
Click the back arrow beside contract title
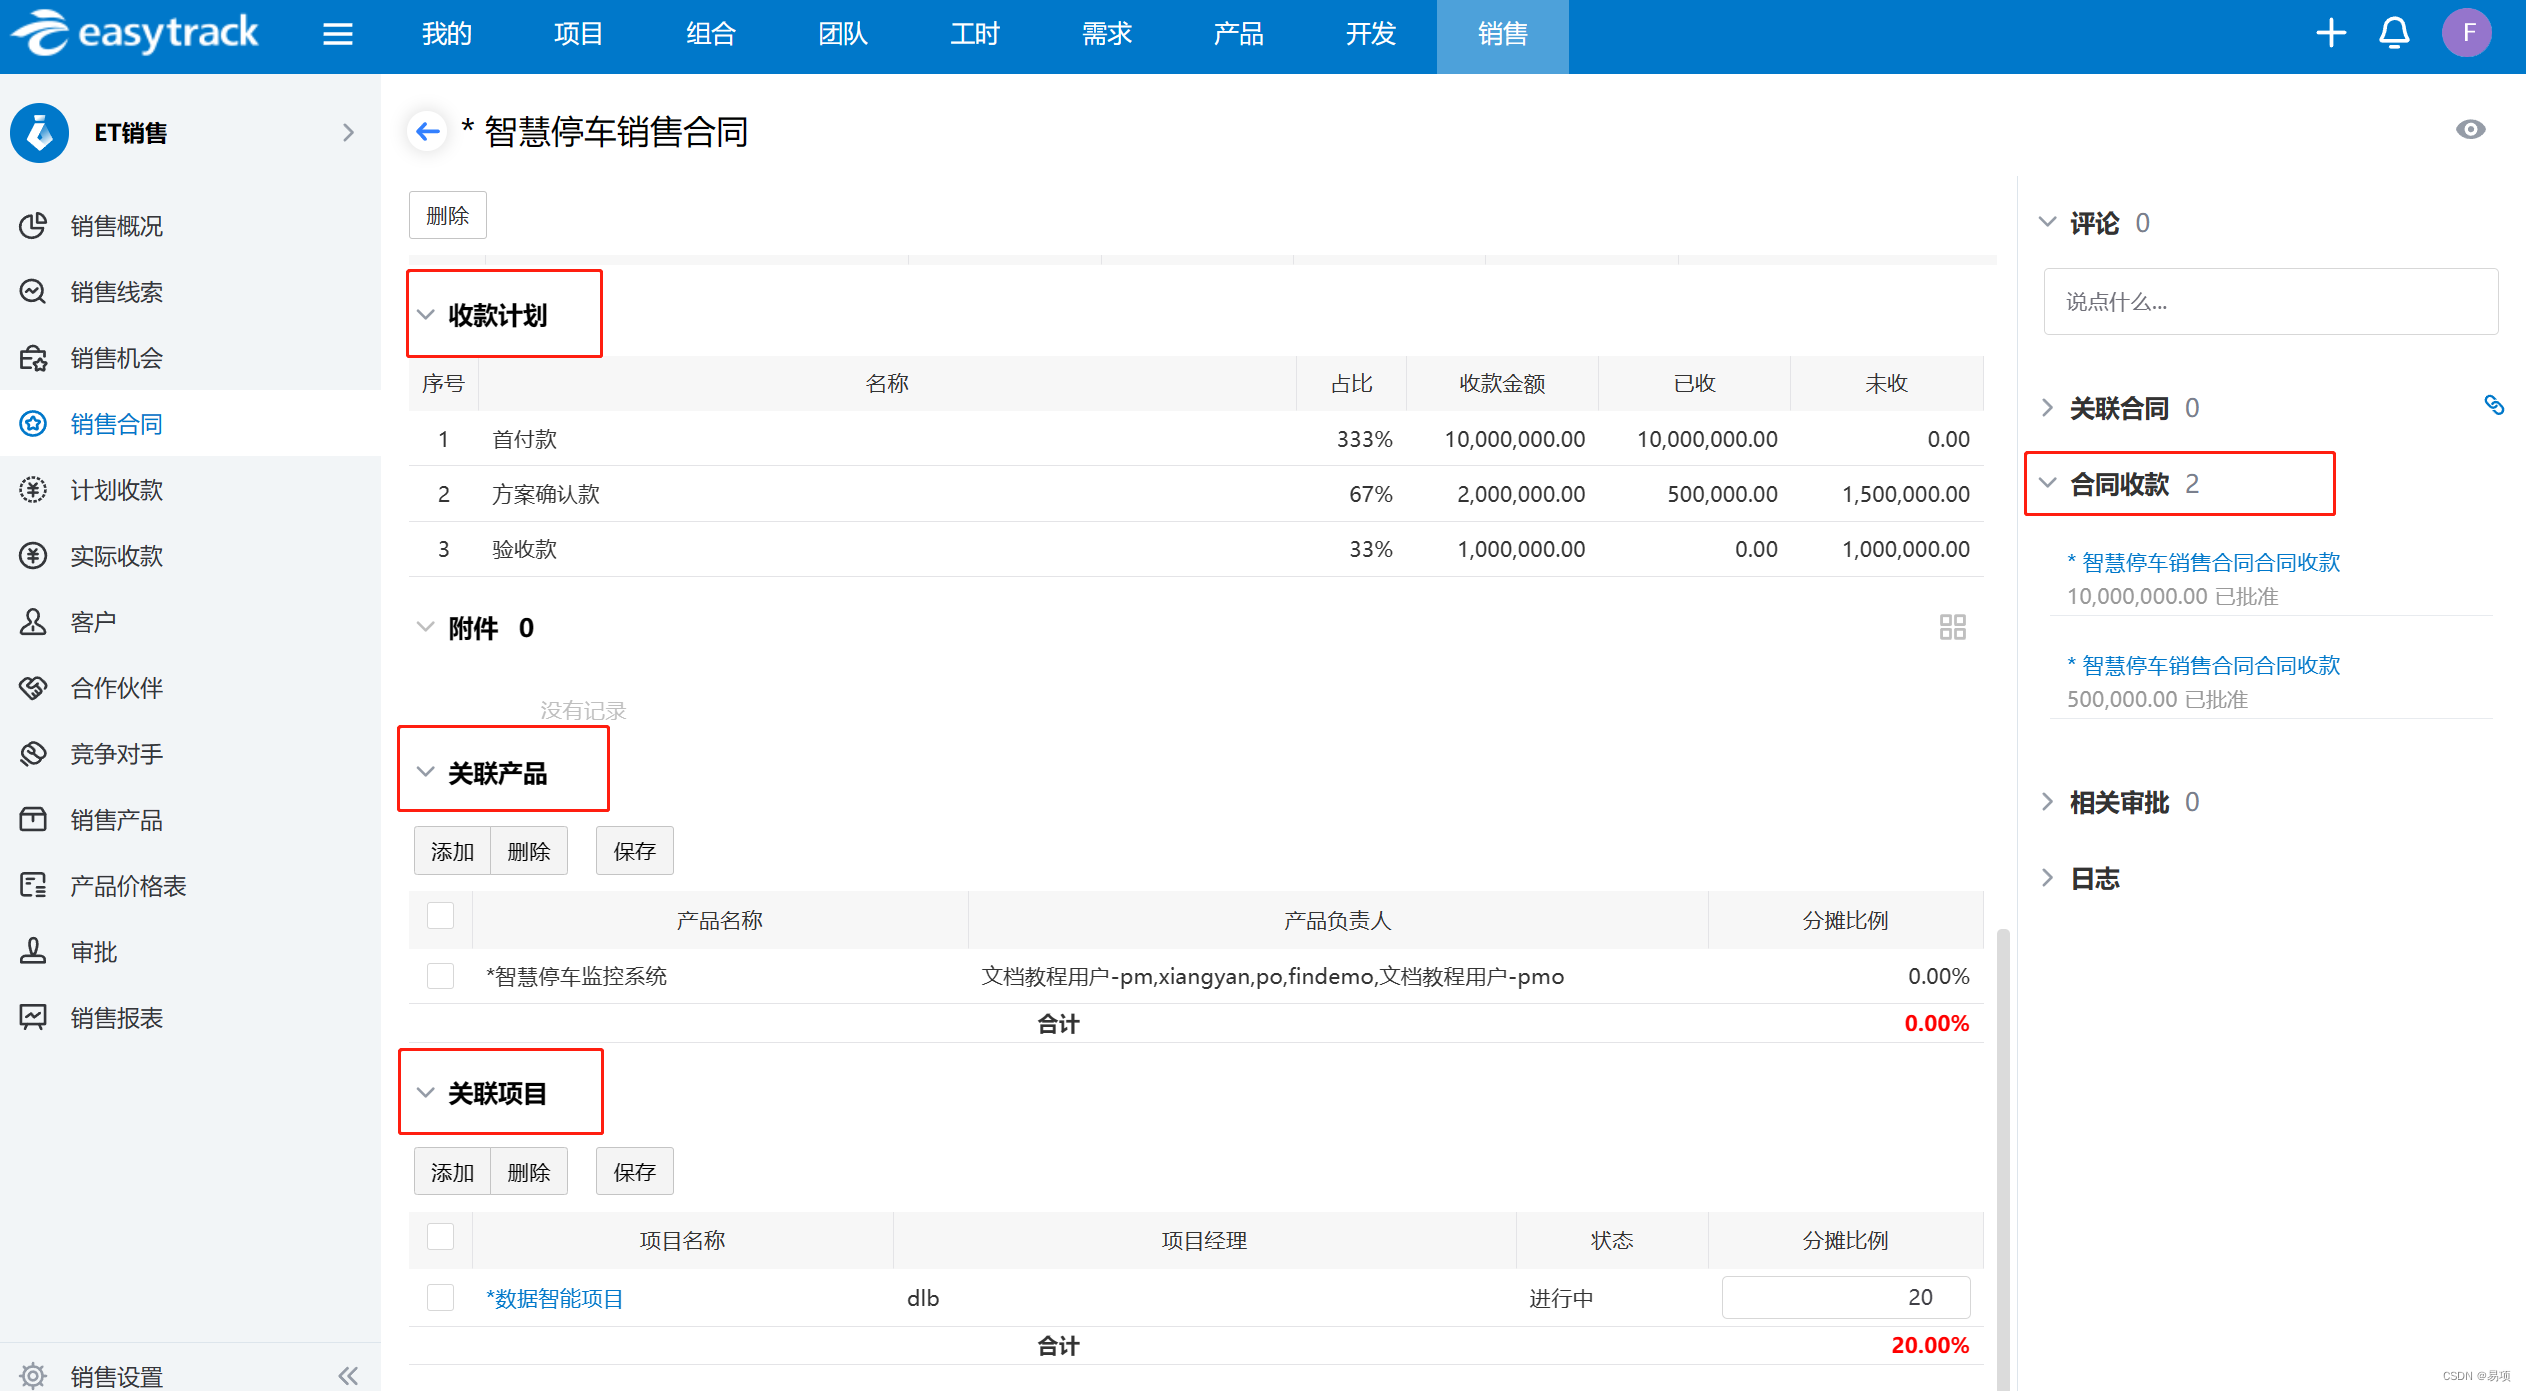point(428,131)
